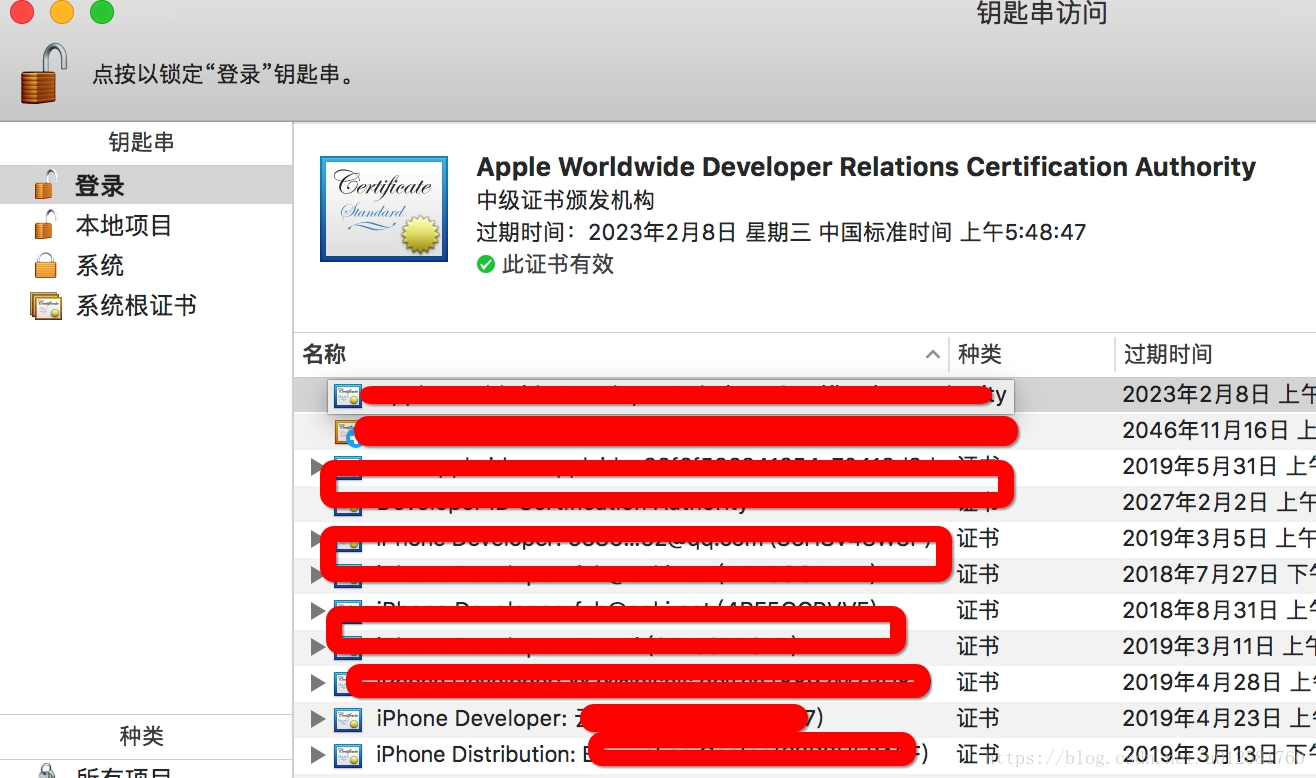Click the 2019年4月23日 expiry cell
The height and width of the screenshot is (778, 1316).
[1218, 719]
